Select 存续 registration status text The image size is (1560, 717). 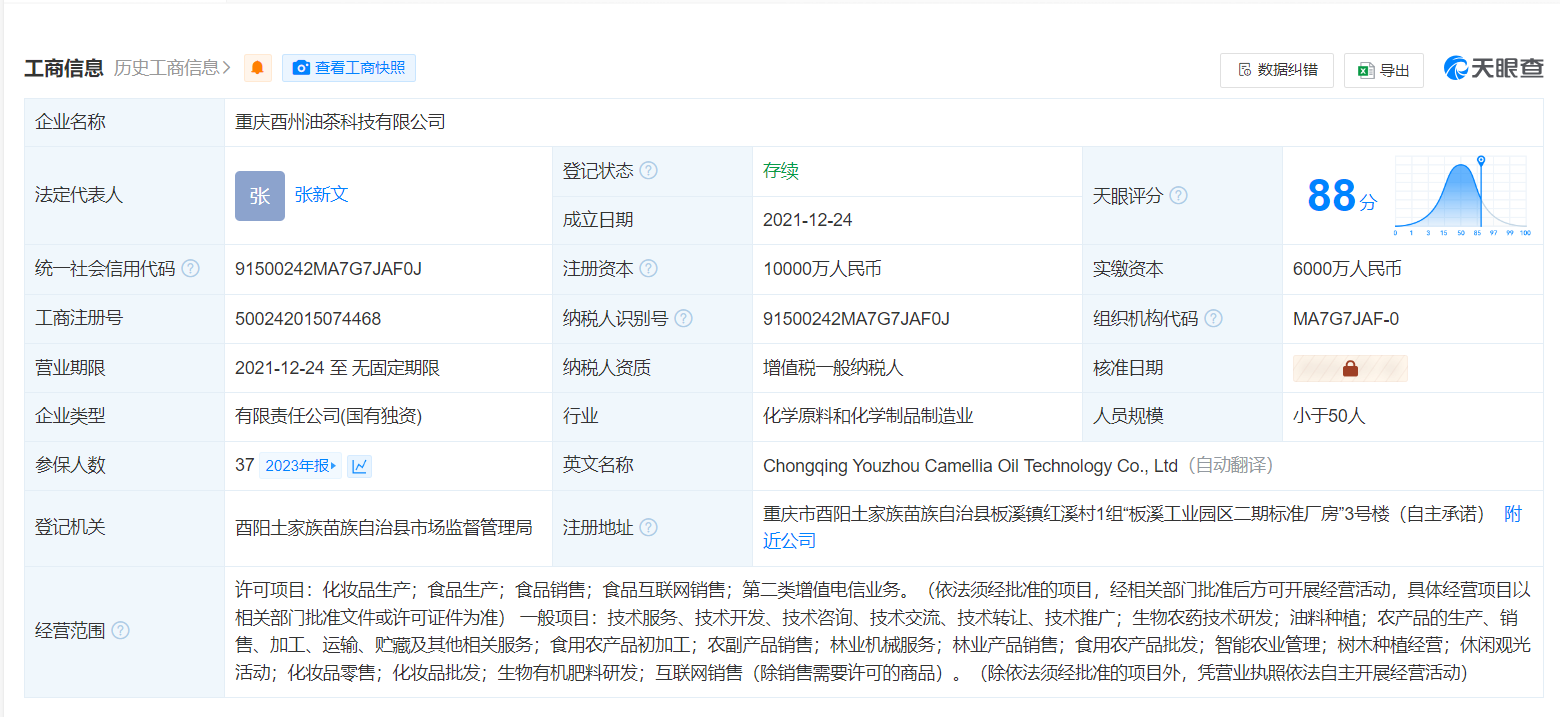pyautogui.click(x=781, y=171)
